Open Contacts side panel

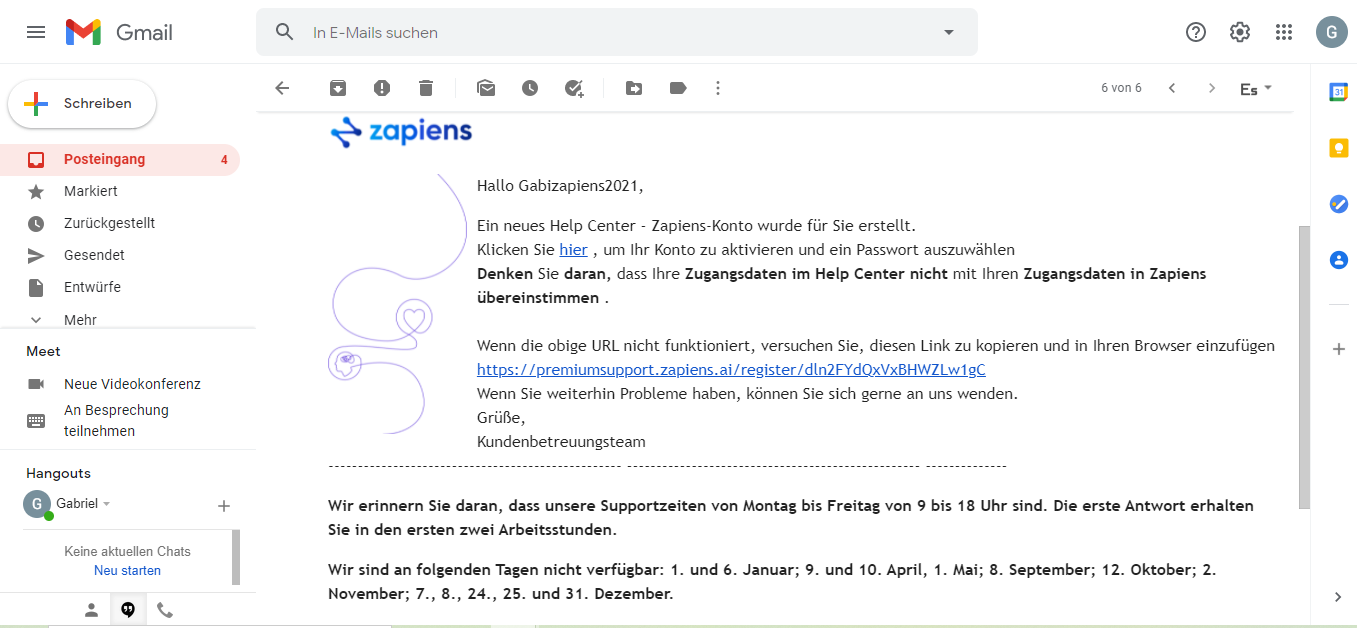tap(1338, 260)
